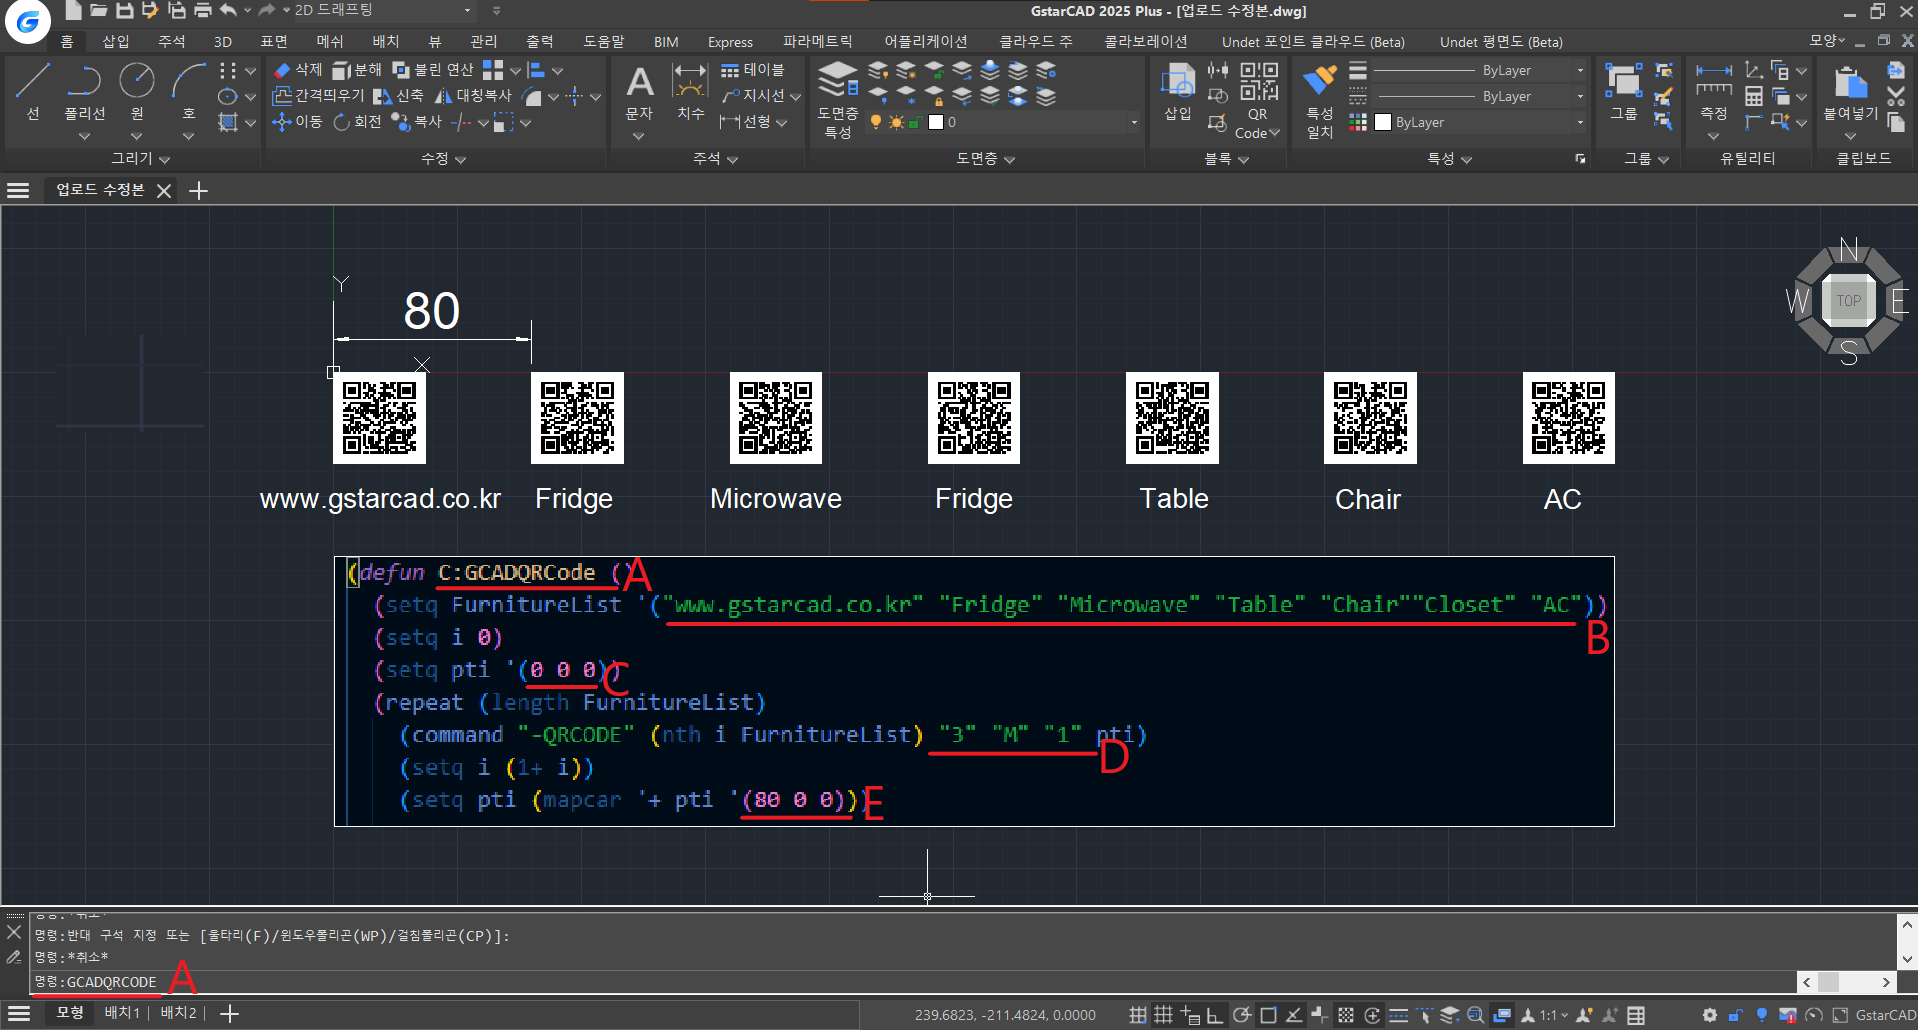
Task: Expand the 주석 (Annotation) panel
Action: click(715, 158)
